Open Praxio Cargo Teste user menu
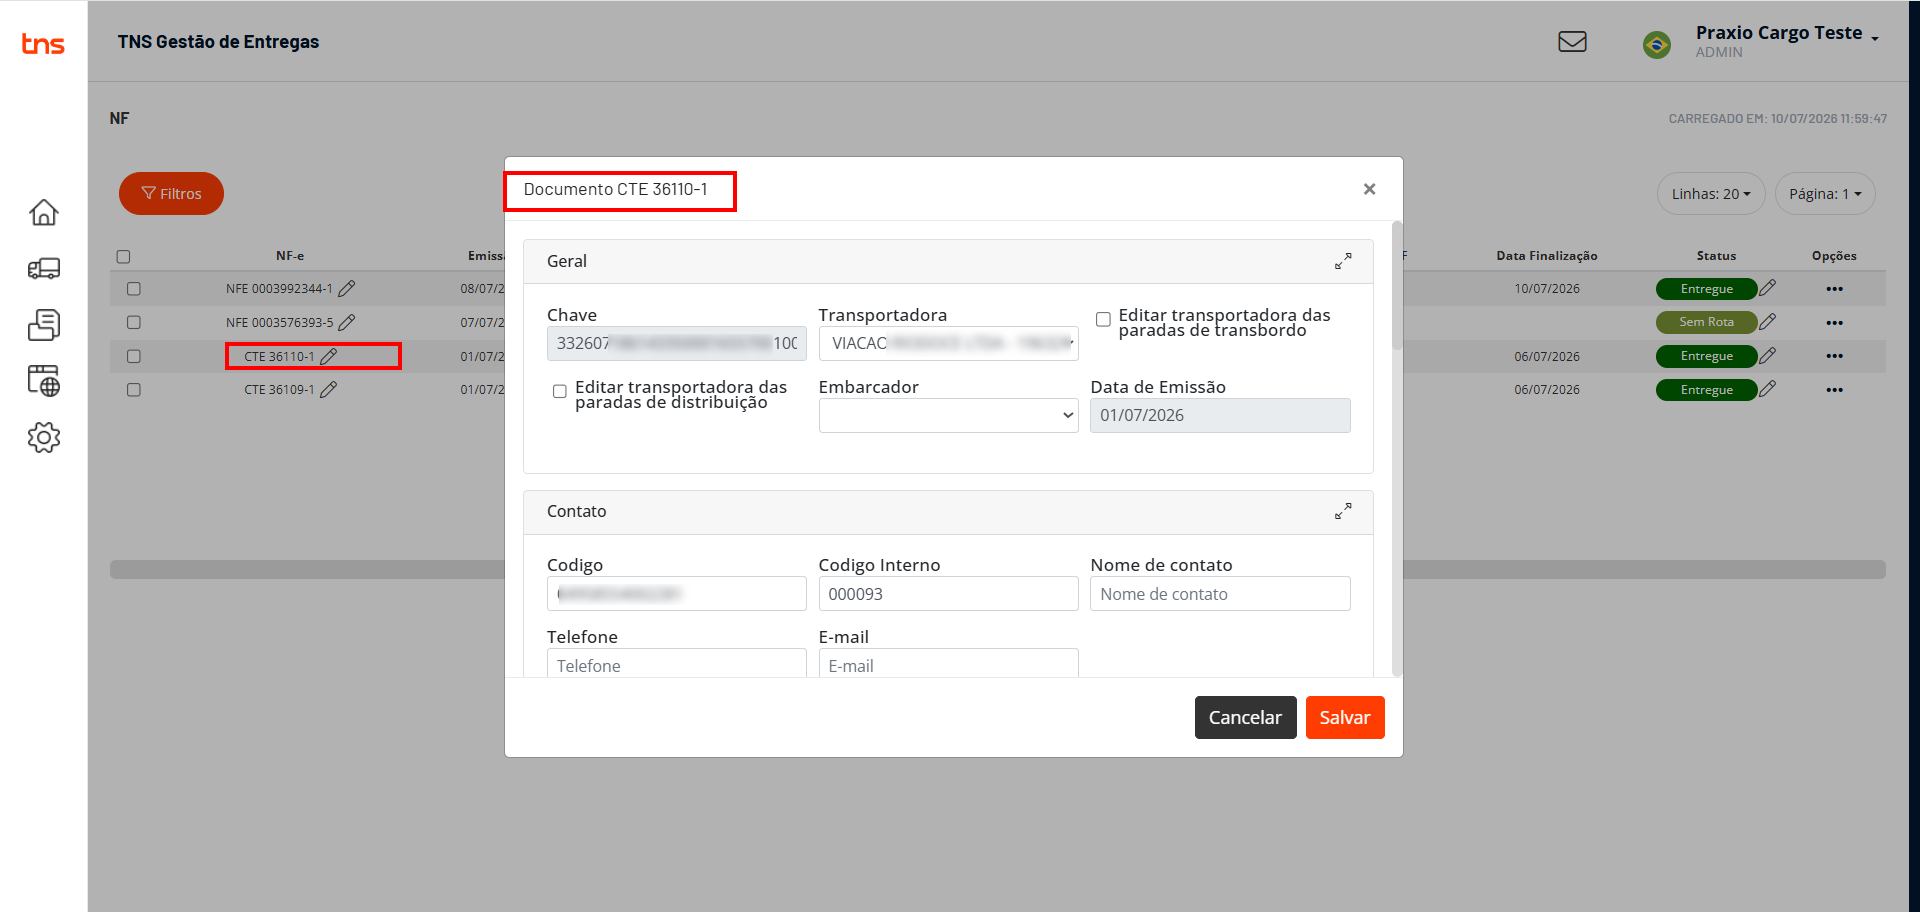Screen dimensions: 1920x912 click(1787, 41)
